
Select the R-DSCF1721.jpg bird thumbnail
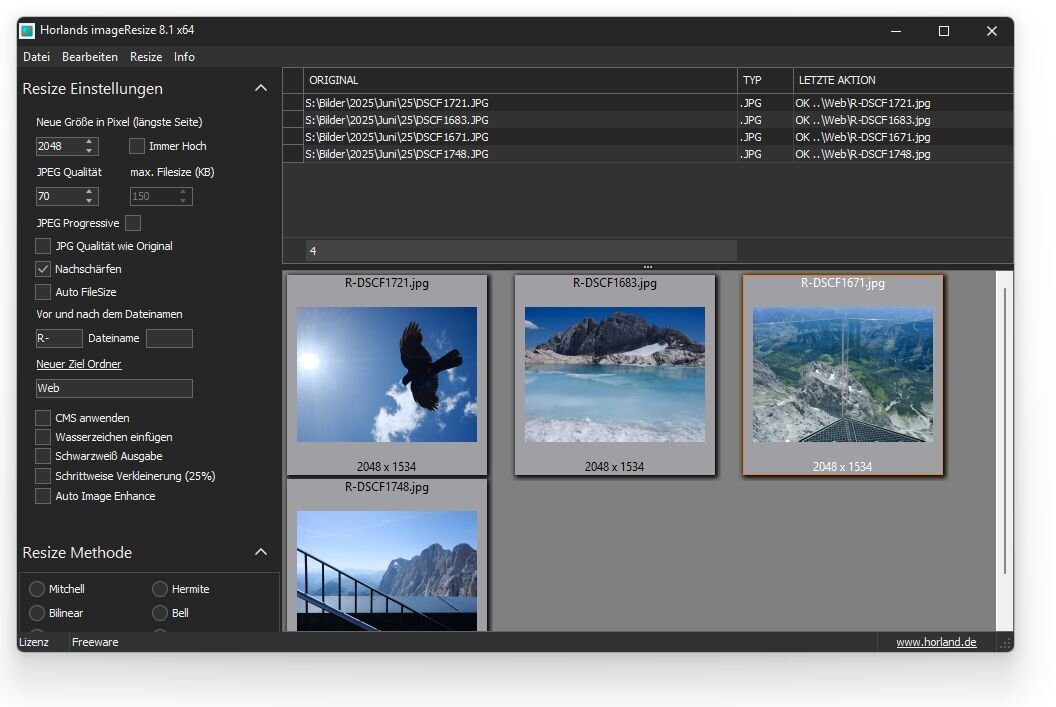(387, 374)
